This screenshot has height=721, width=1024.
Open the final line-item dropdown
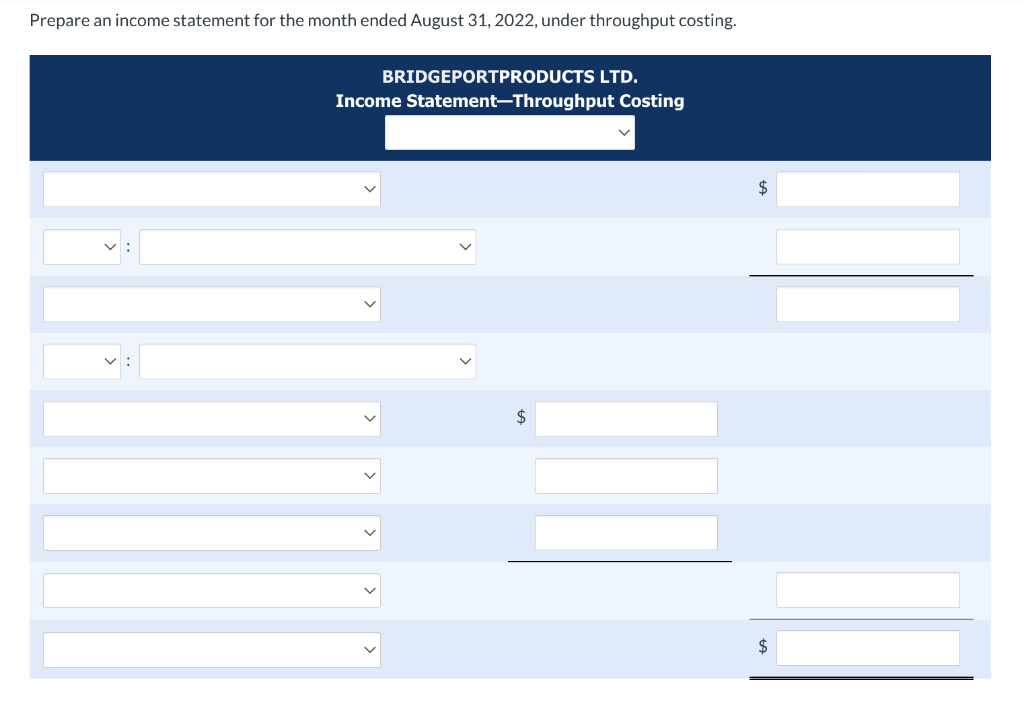point(211,648)
